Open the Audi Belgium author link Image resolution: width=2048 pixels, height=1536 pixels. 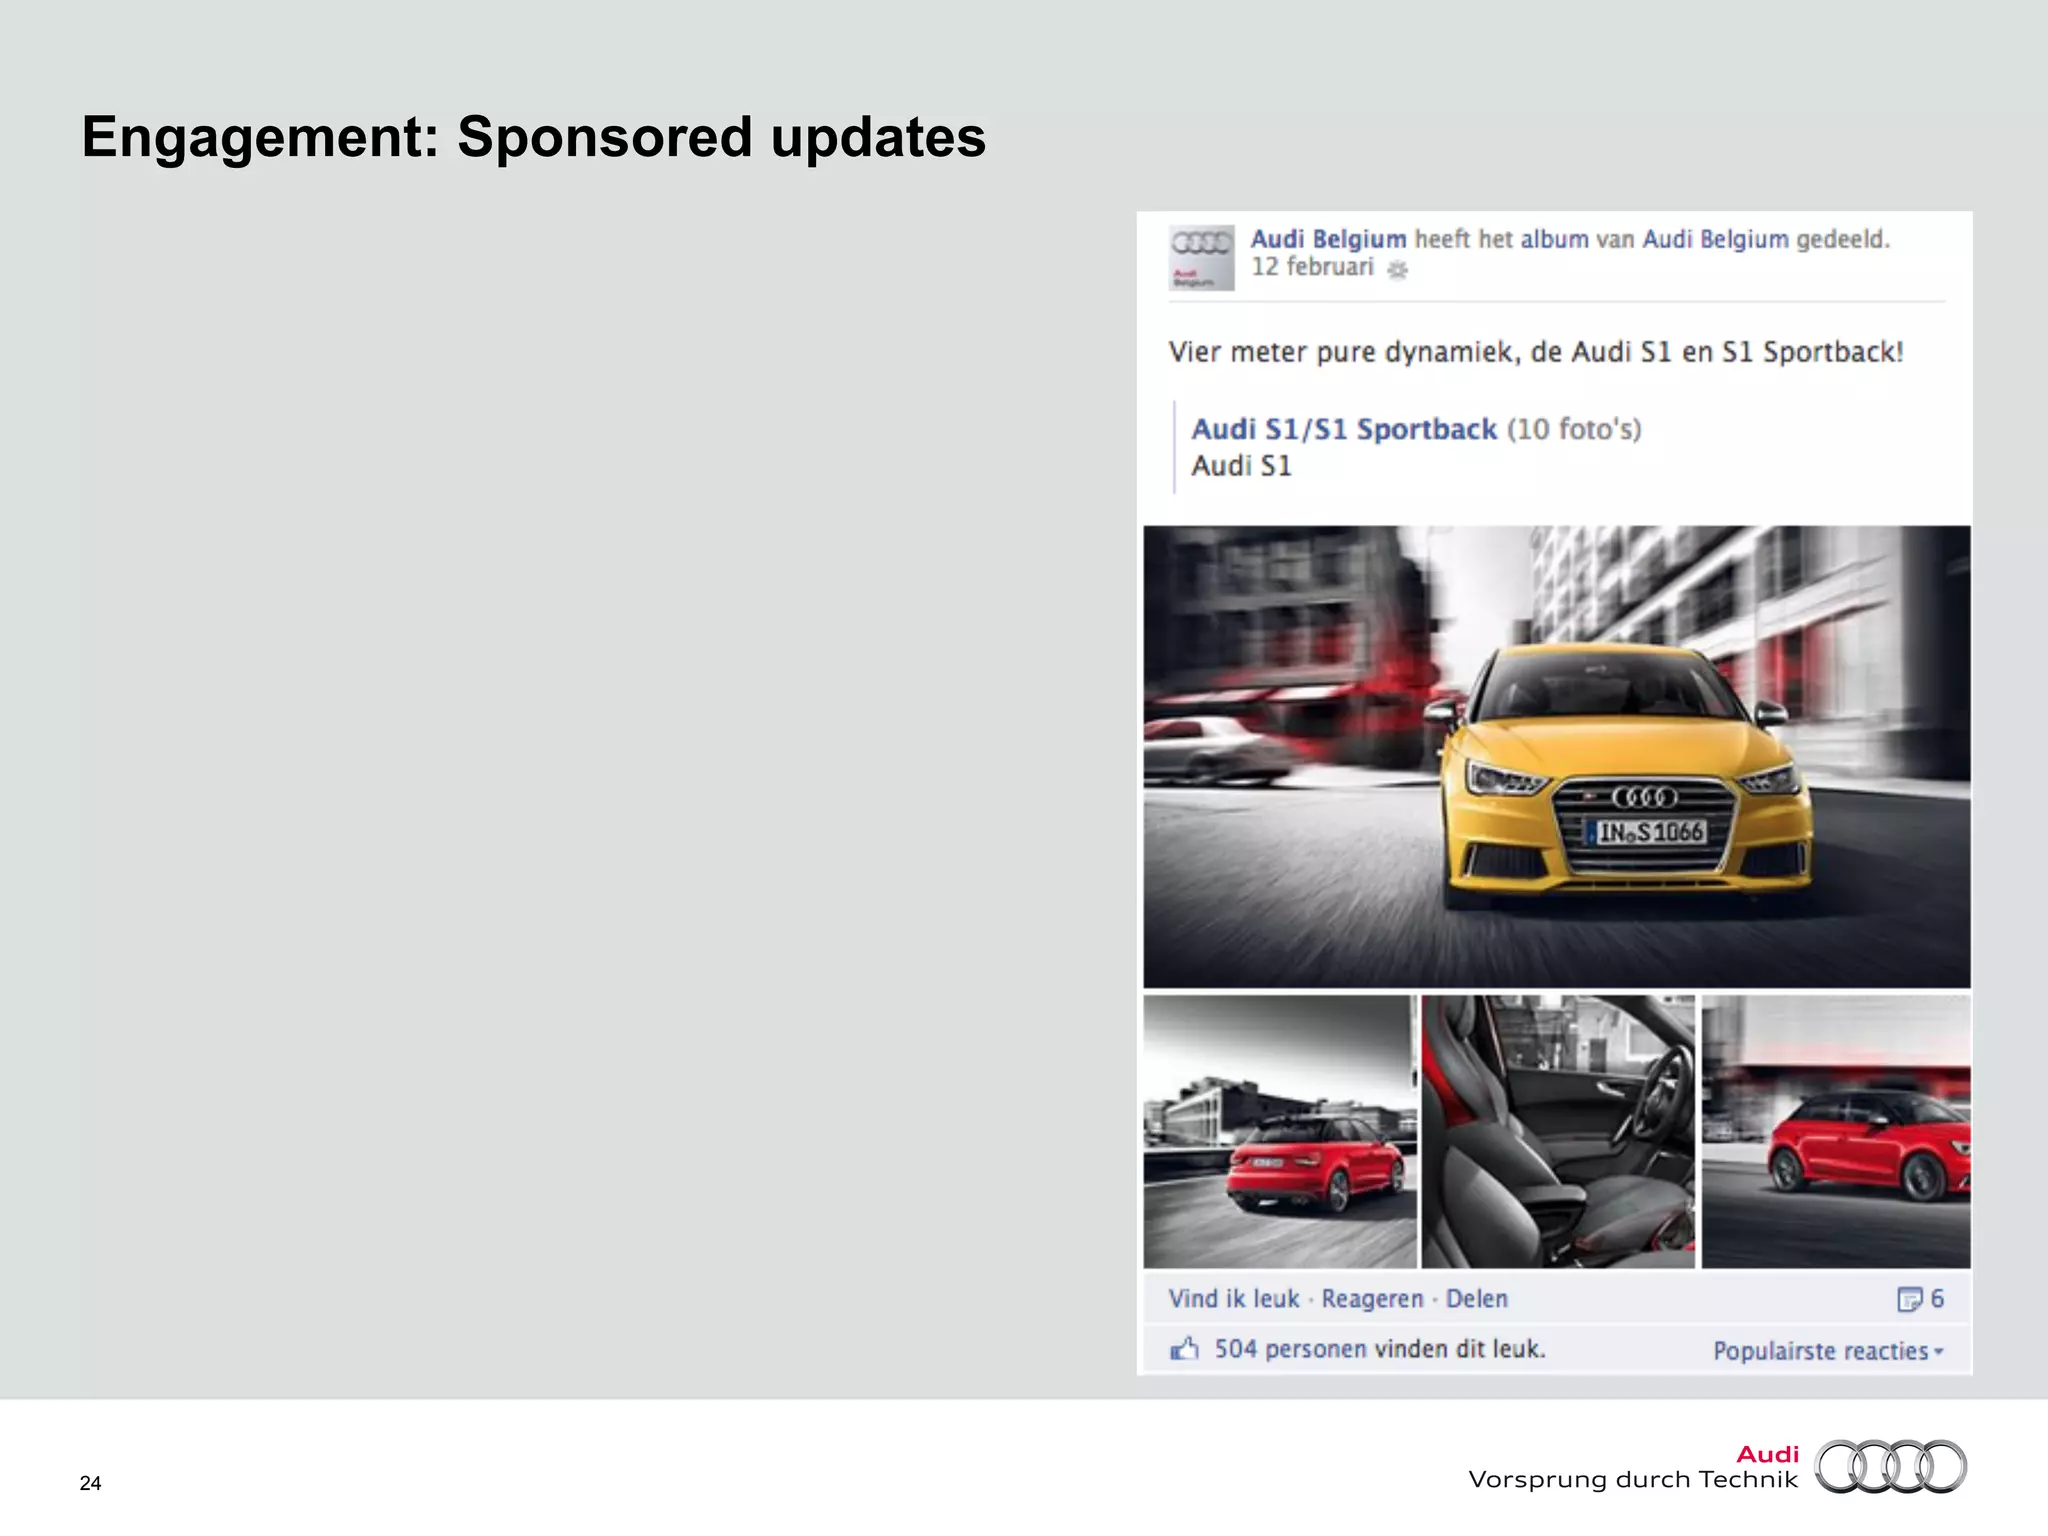1328,239
